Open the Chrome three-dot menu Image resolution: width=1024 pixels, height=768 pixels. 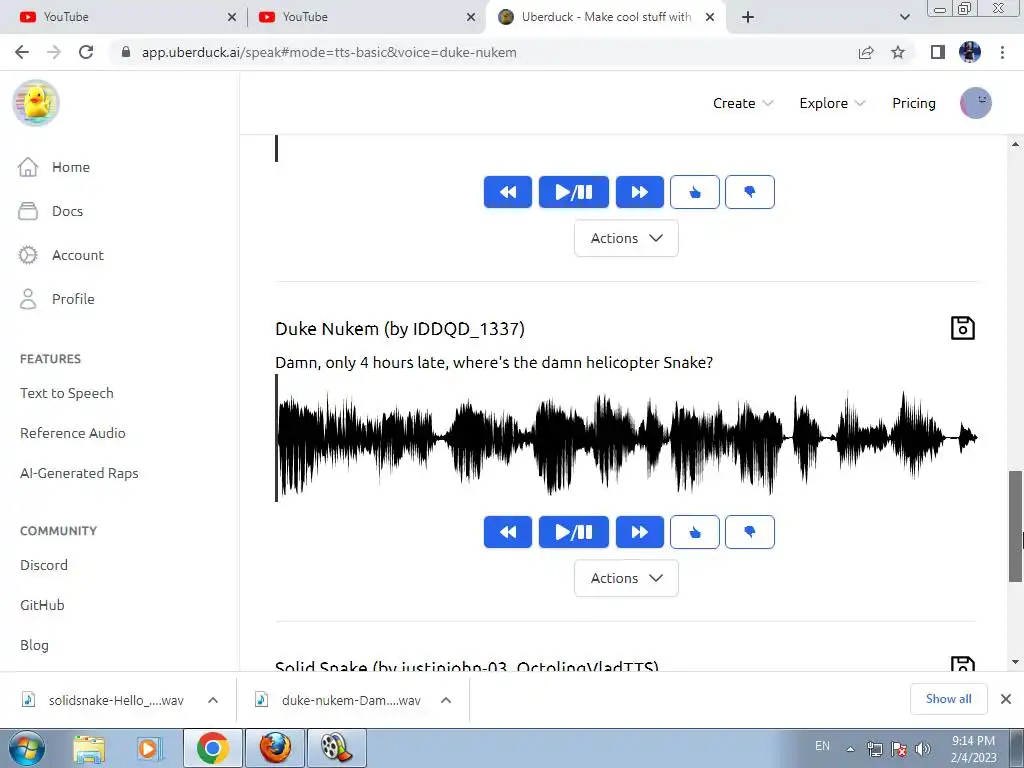(1002, 52)
